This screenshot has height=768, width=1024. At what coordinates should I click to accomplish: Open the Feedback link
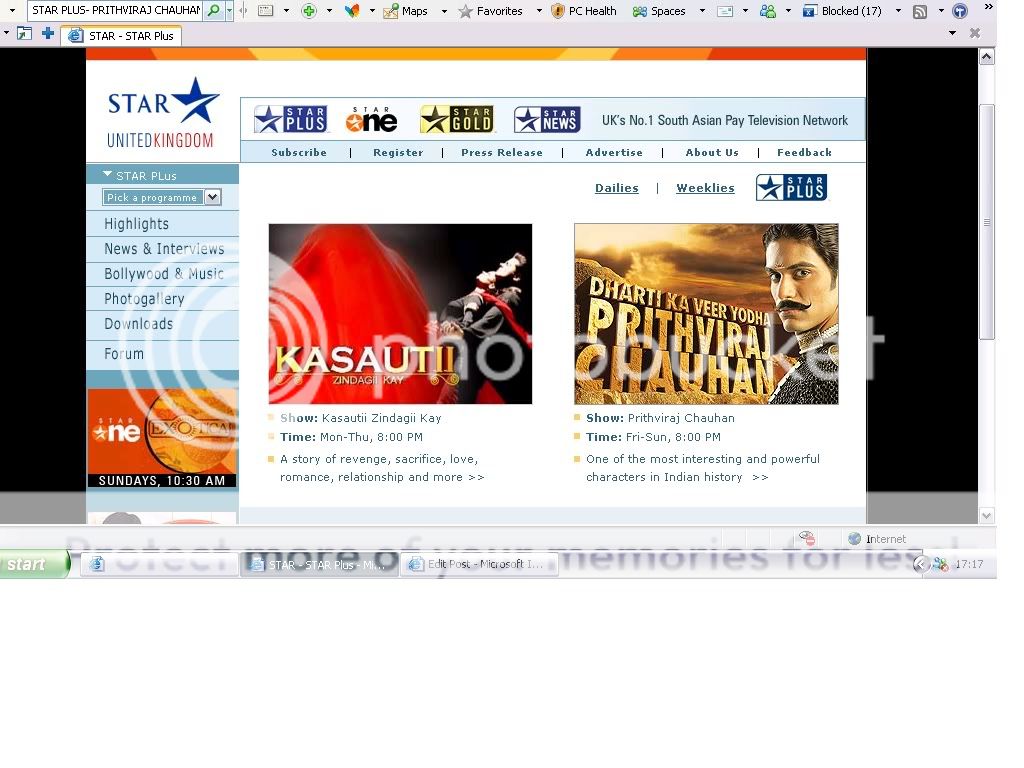[804, 152]
